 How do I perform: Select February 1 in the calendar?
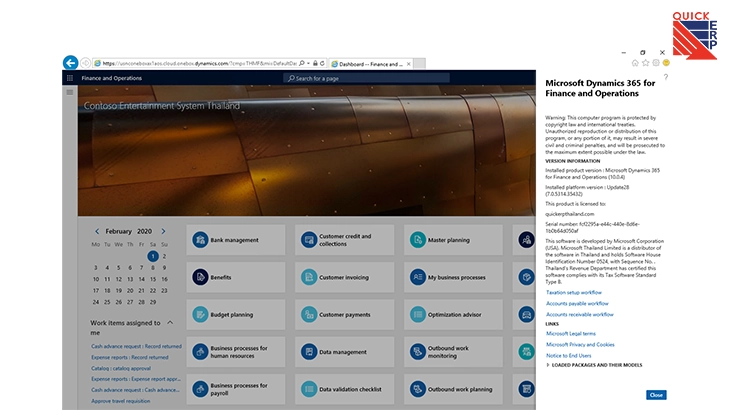[153, 256]
